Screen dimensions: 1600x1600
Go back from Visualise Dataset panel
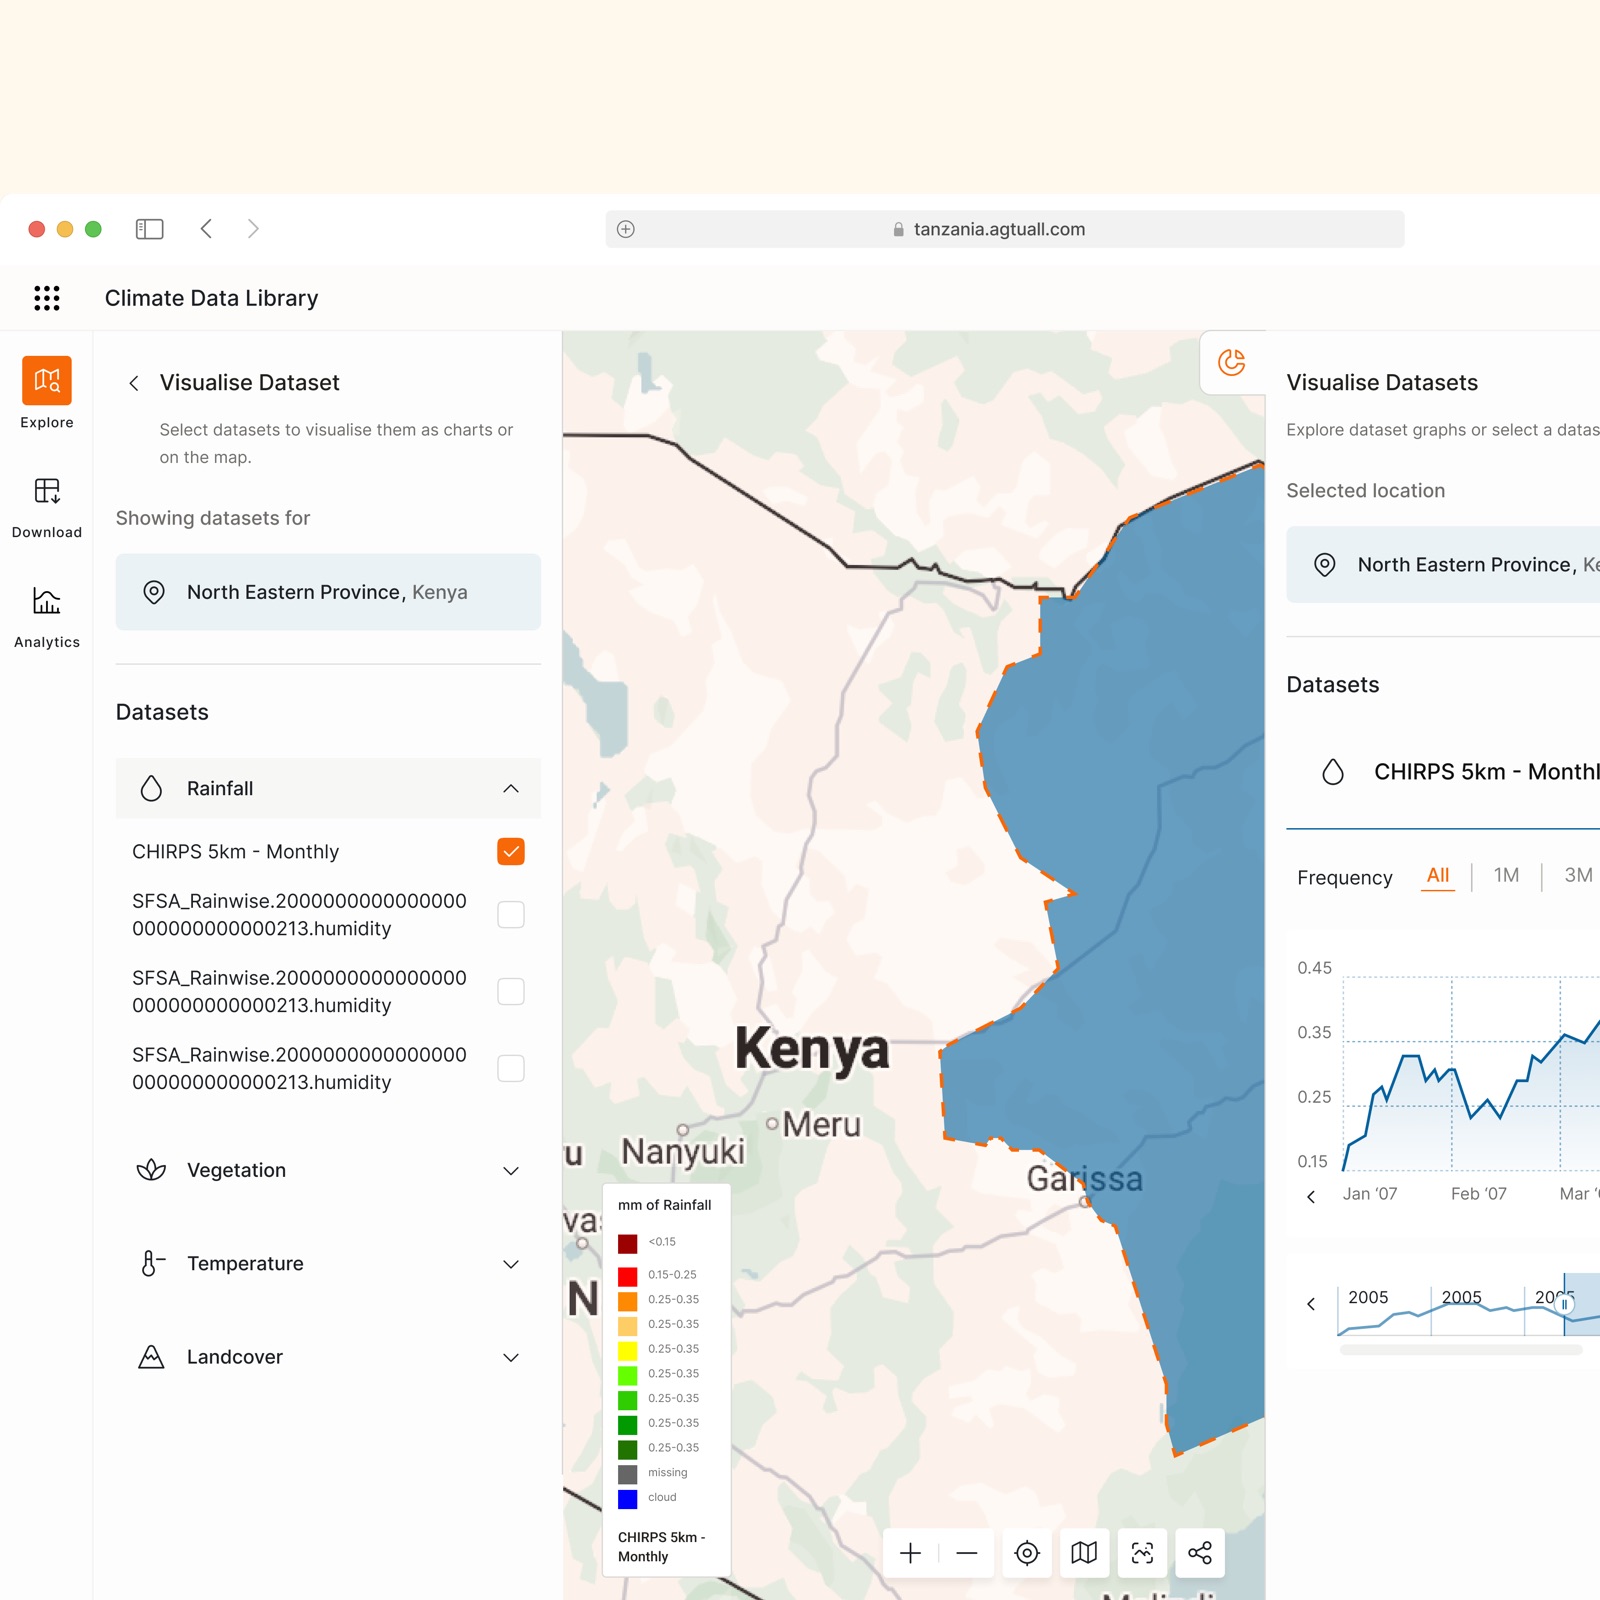point(134,383)
